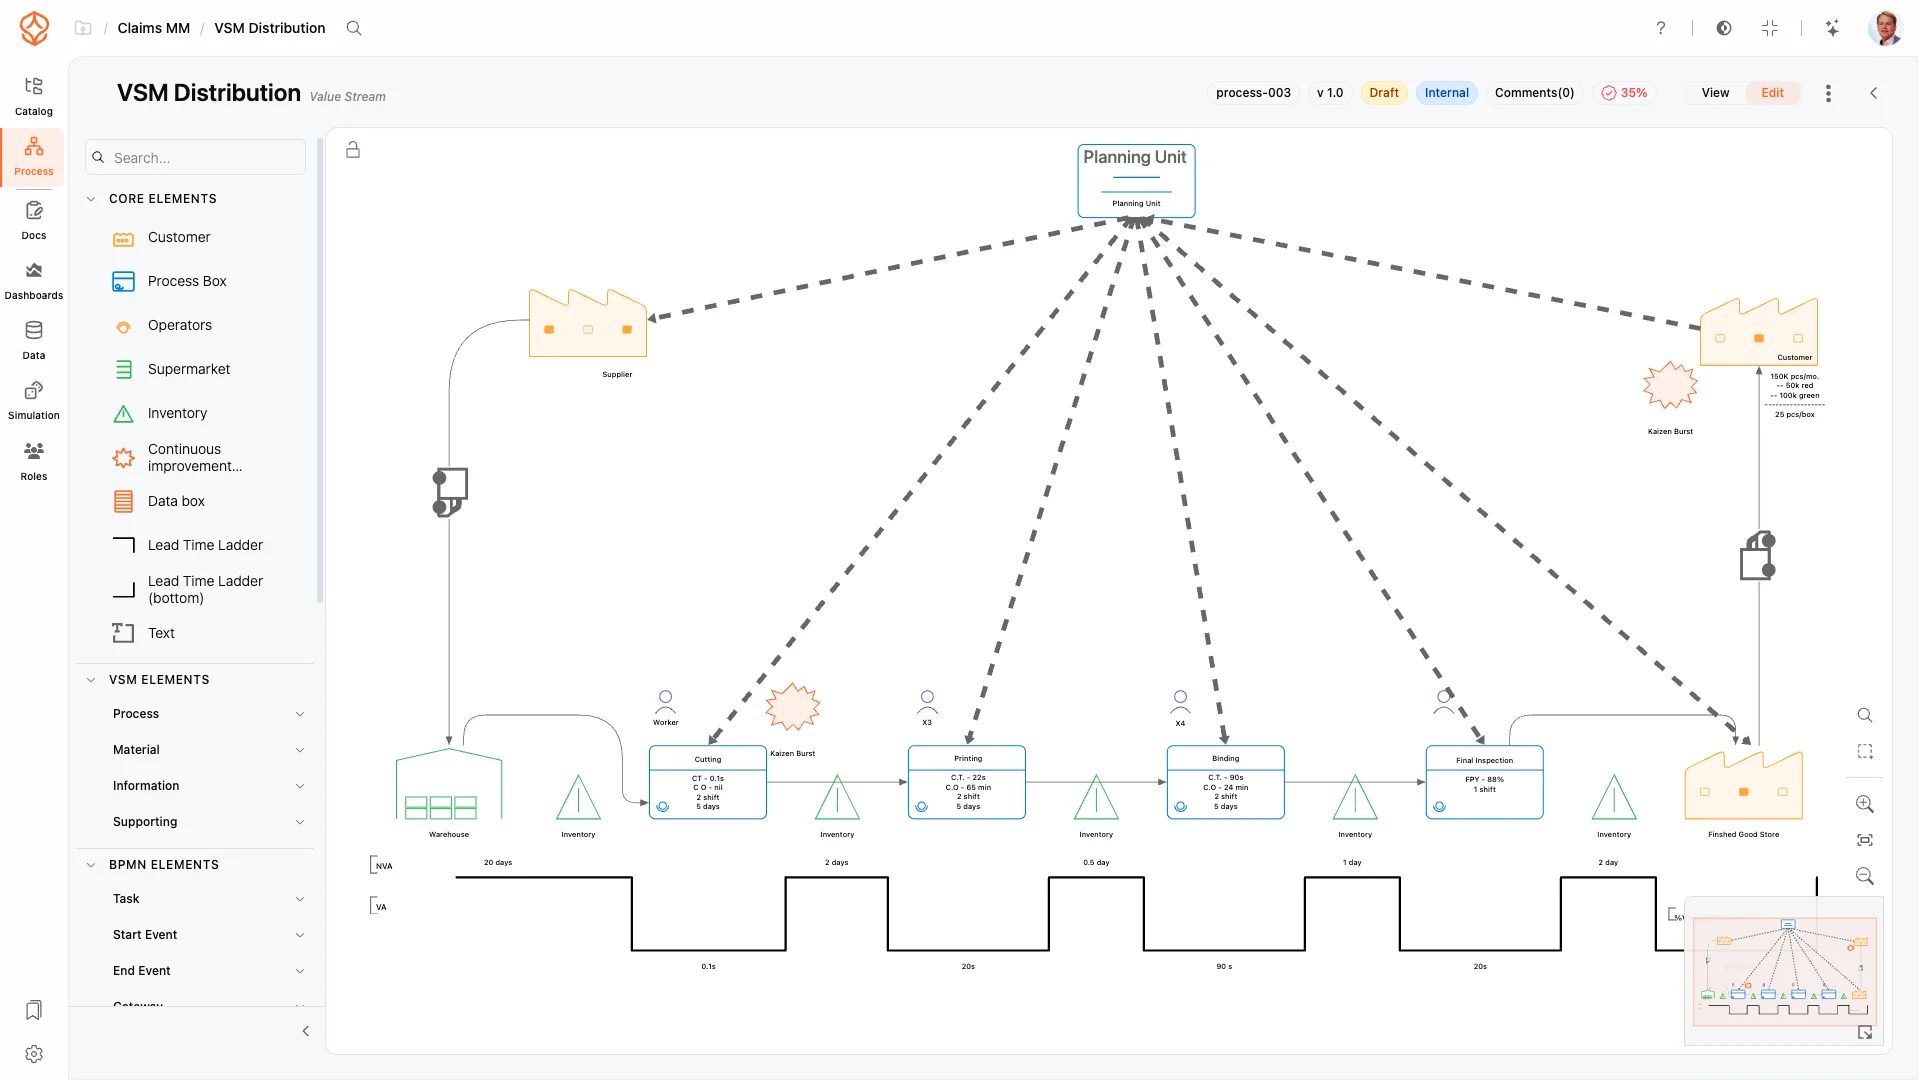The width and height of the screenshot is (1920, 1080).
Task: Click the fit-to-screen icon on canvas
Action: (x=1865, y=840)
